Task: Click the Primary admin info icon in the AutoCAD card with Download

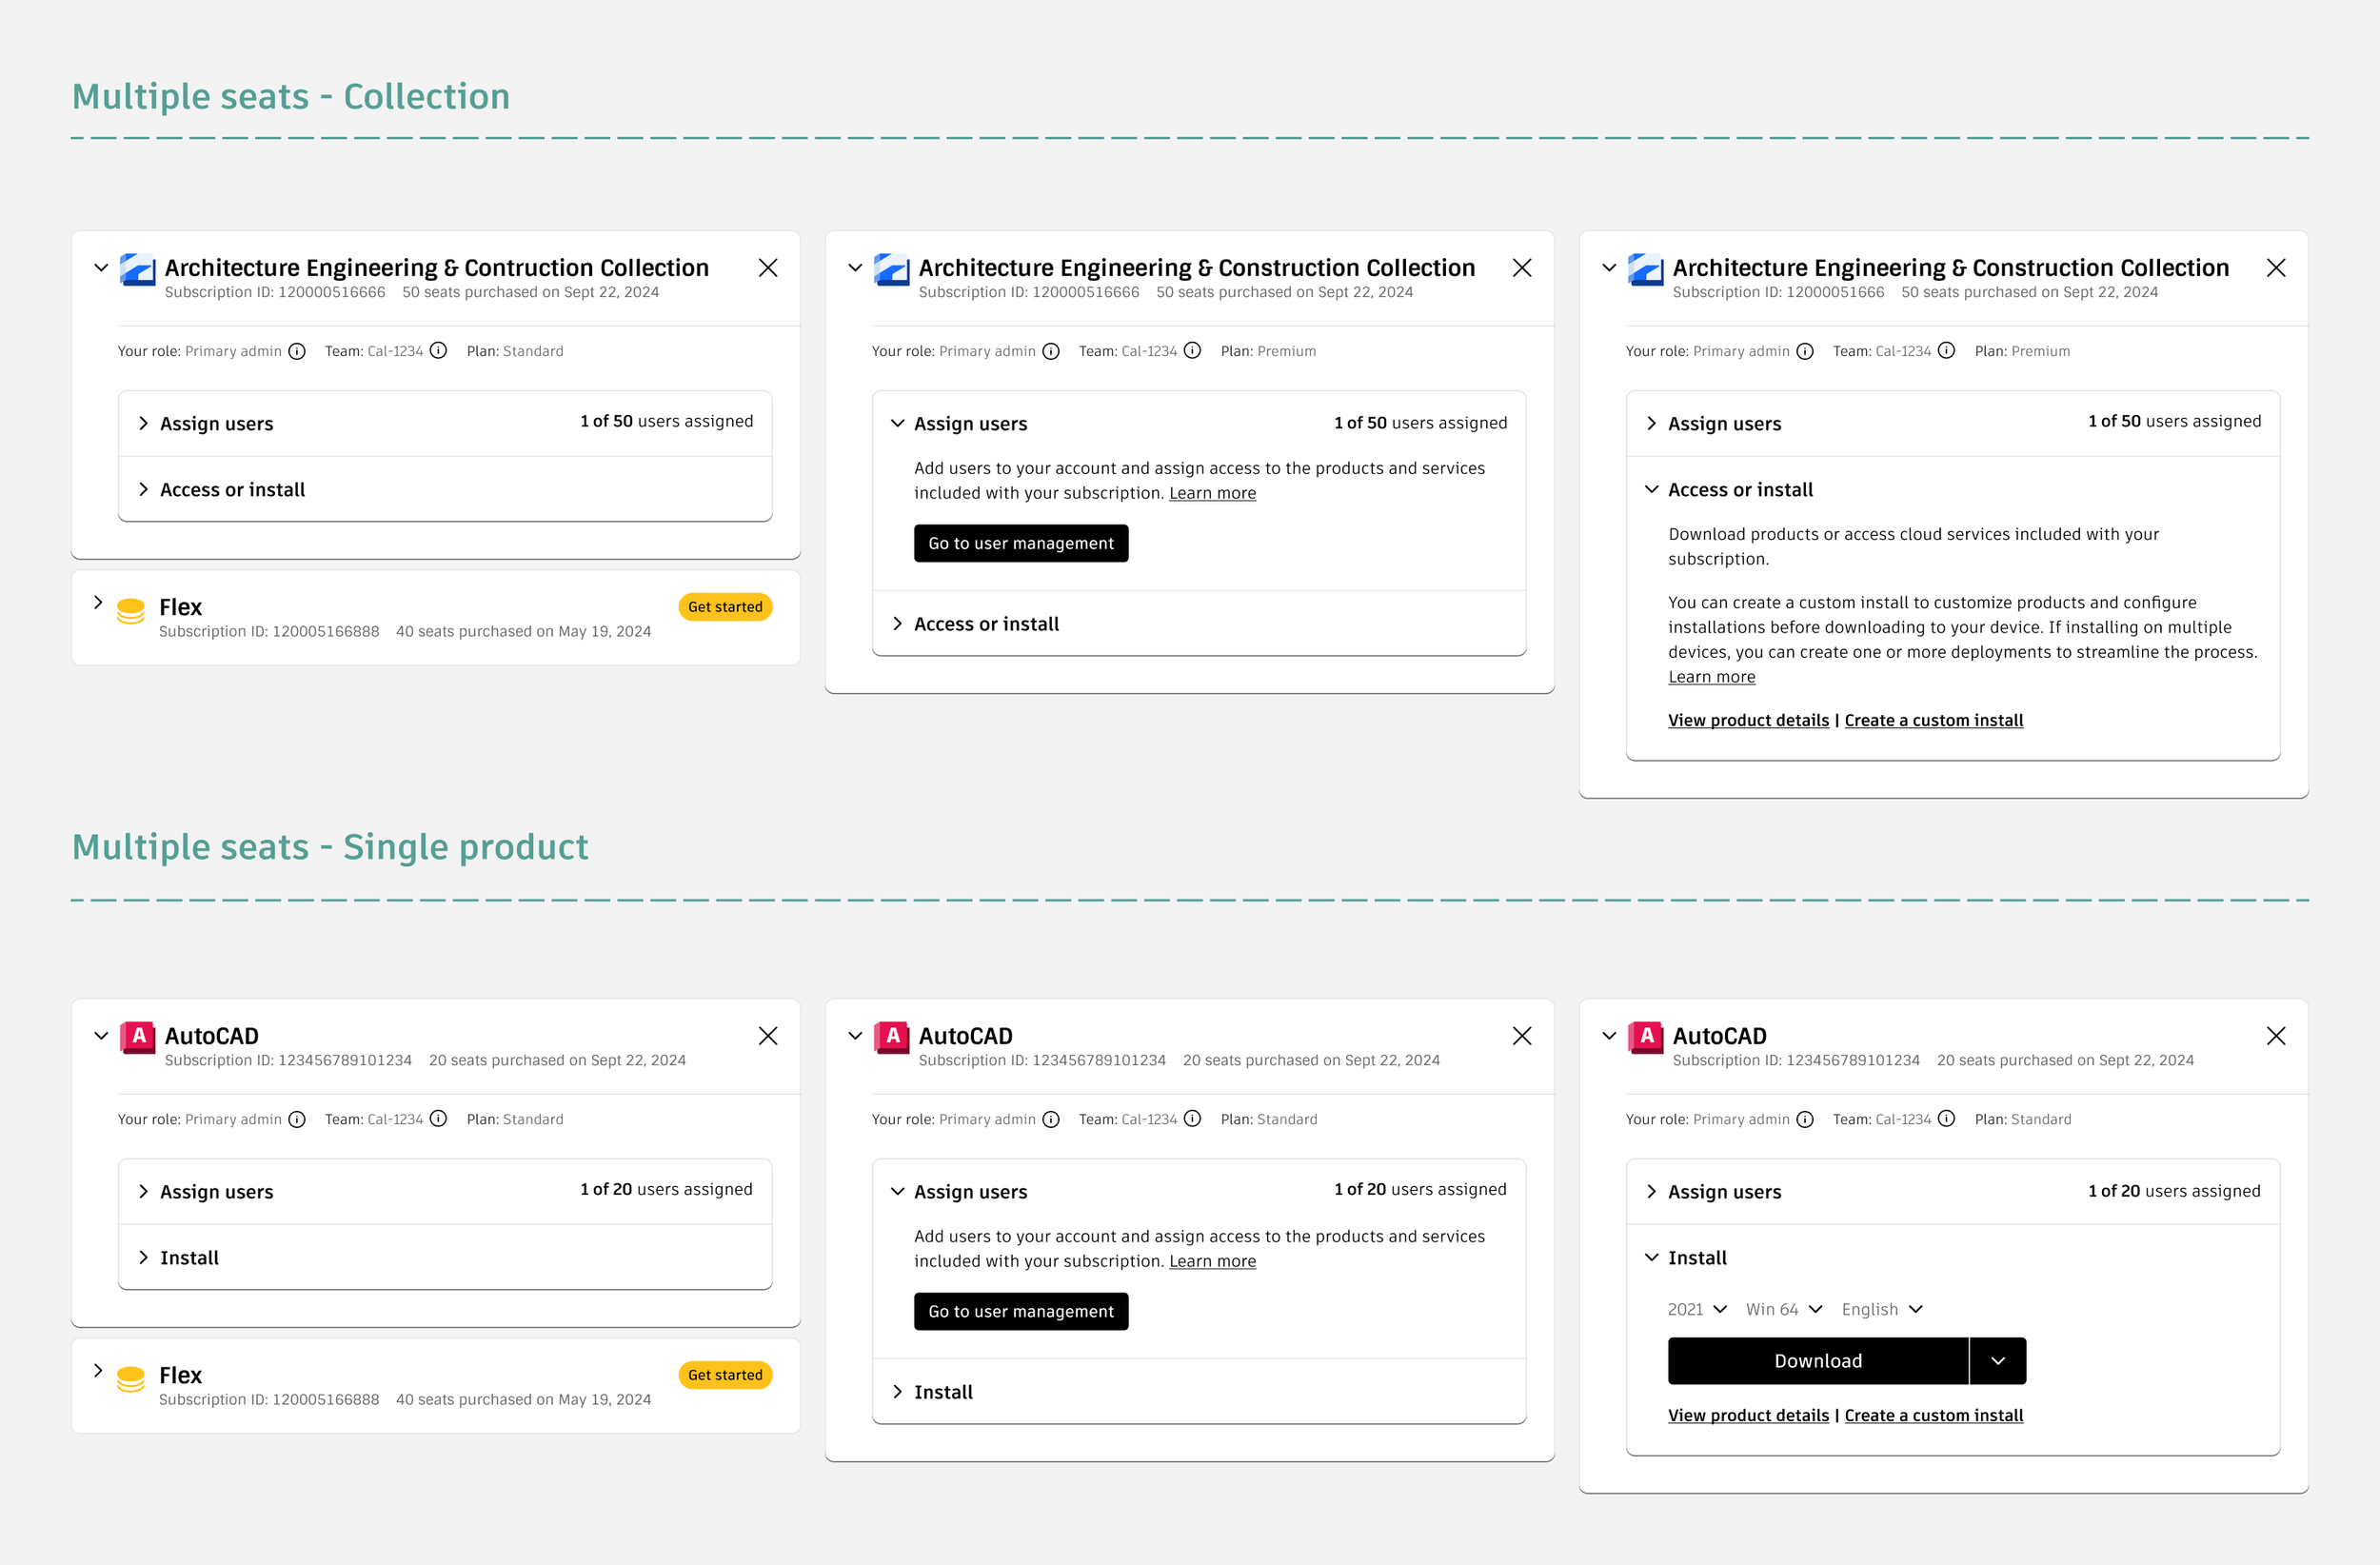Action: [1805, 1119]
